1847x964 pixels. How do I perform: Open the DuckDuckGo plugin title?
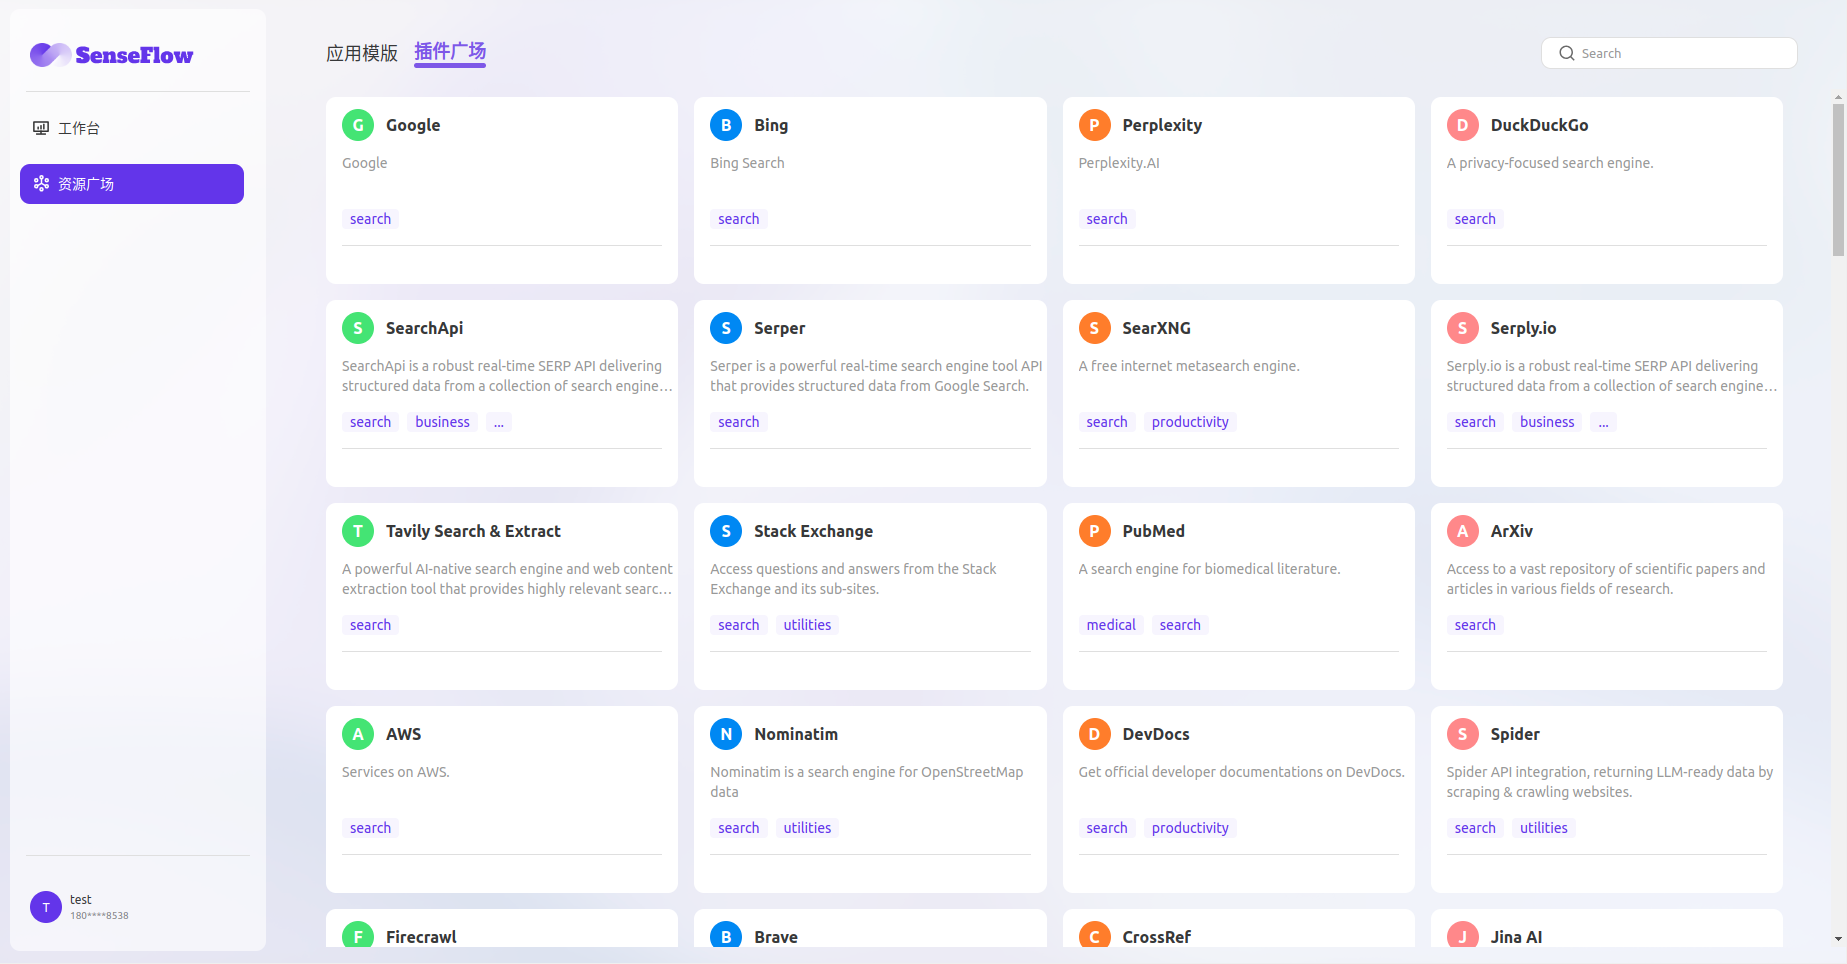(1539, 125)
